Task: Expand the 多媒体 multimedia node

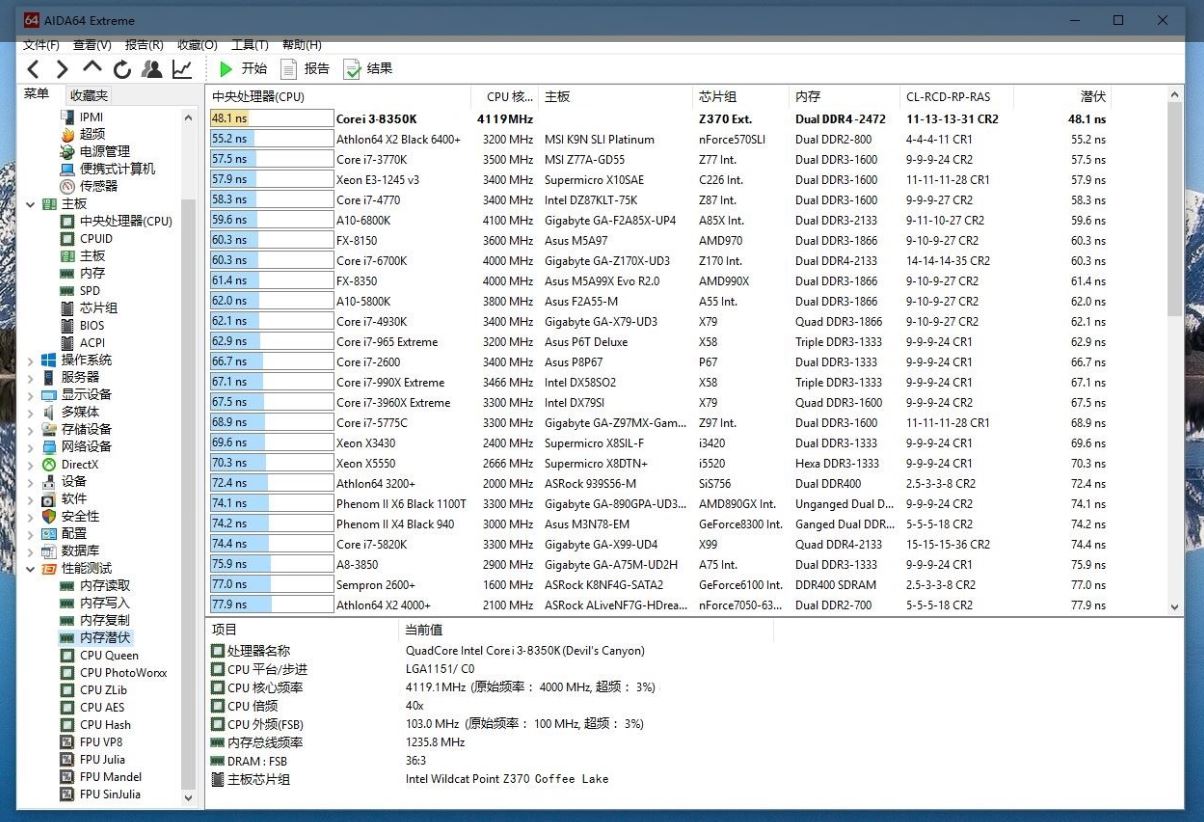Action: click(x=30, y=412)
